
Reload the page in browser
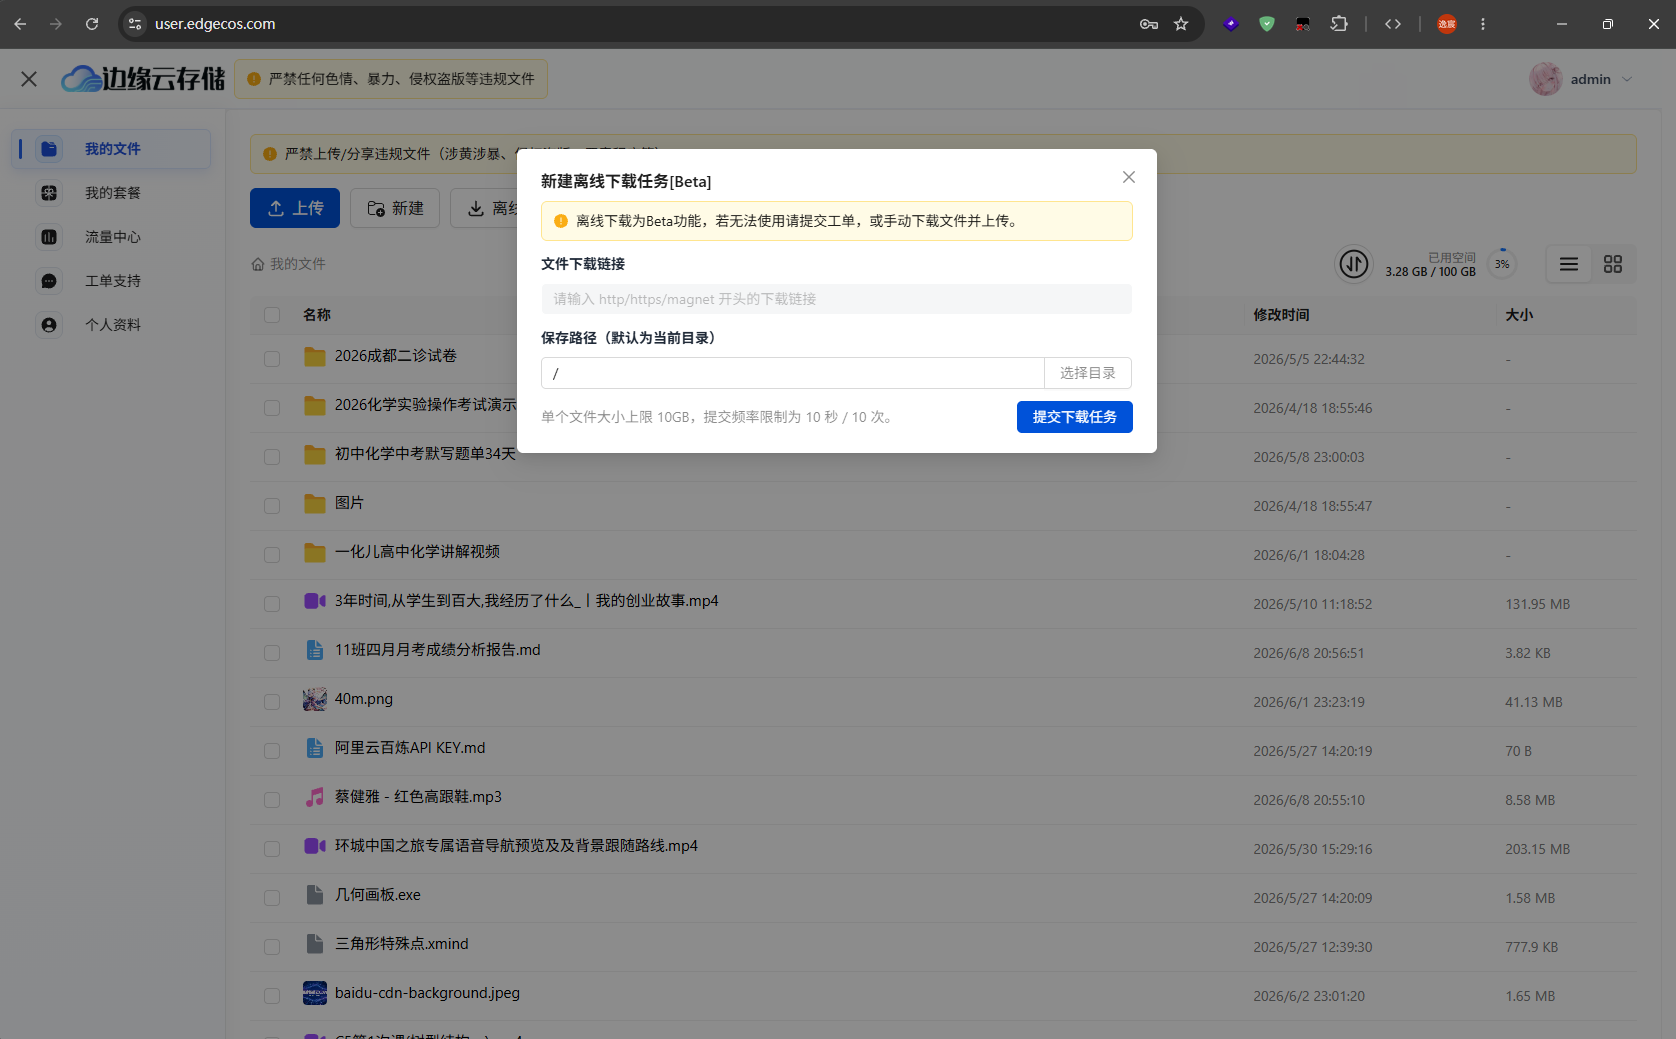pyautogui.click(x=92, y=24)
